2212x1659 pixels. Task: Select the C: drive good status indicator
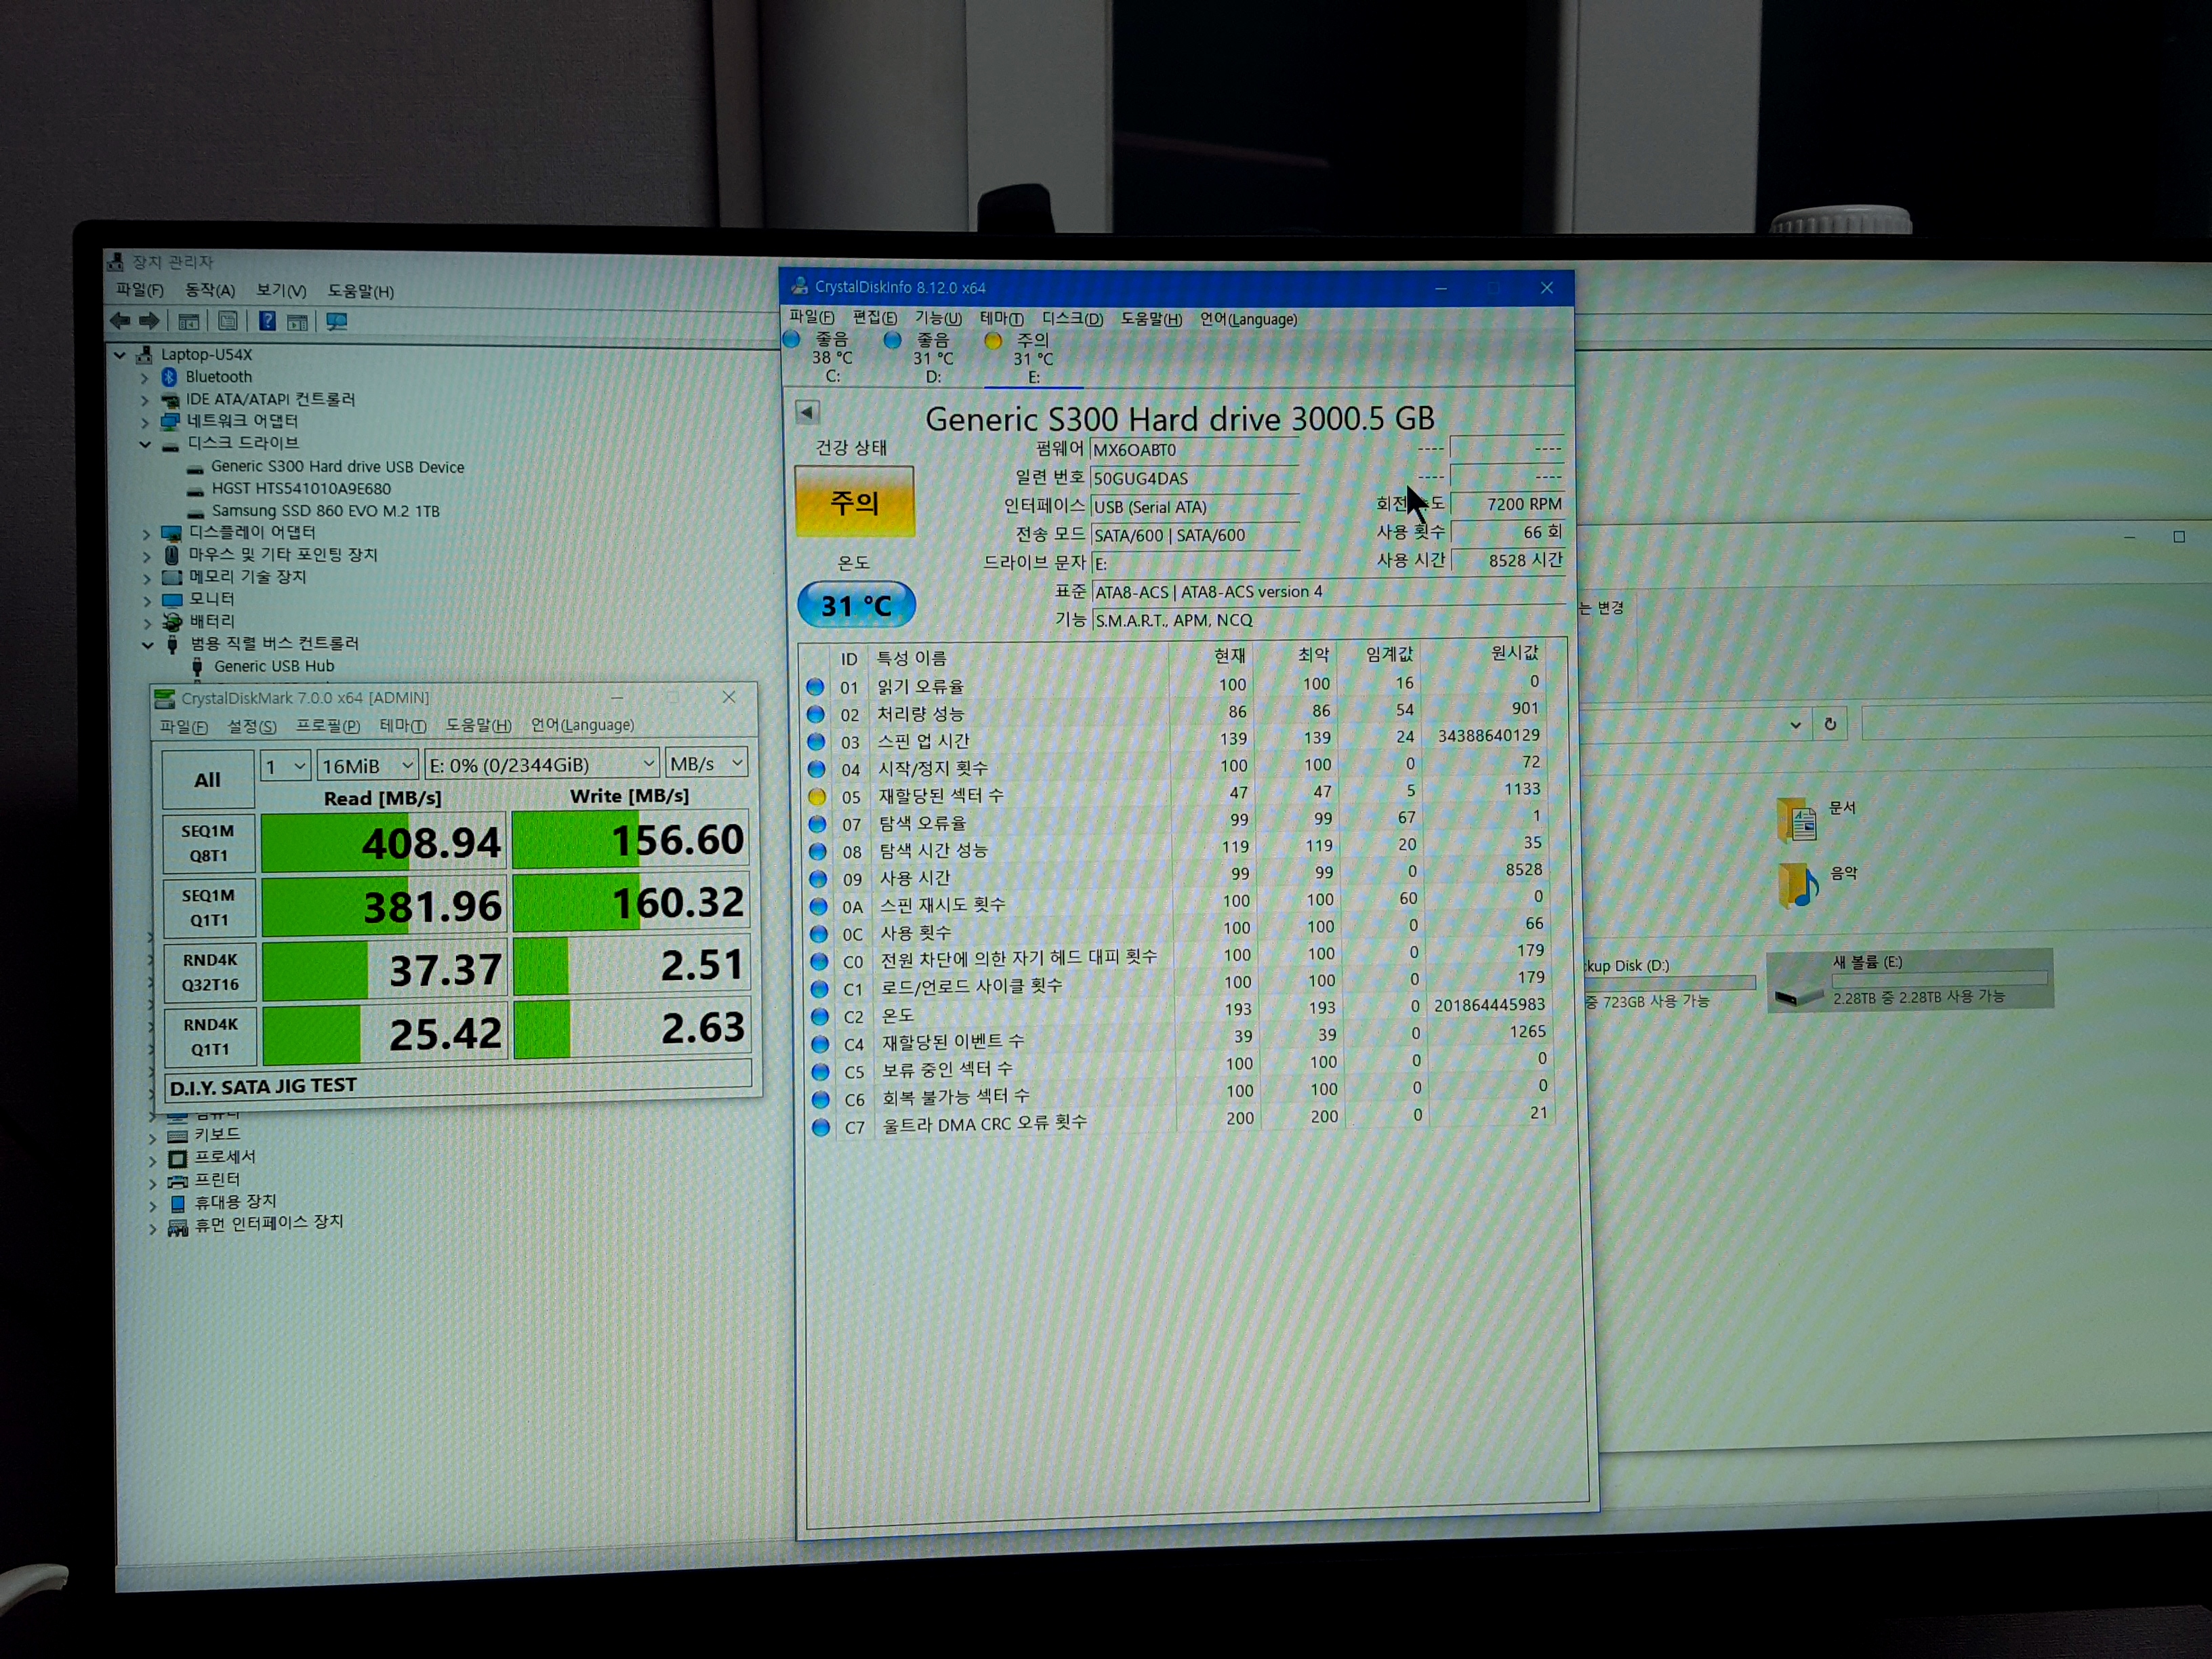pyautogui.click(x=792, y=339)
